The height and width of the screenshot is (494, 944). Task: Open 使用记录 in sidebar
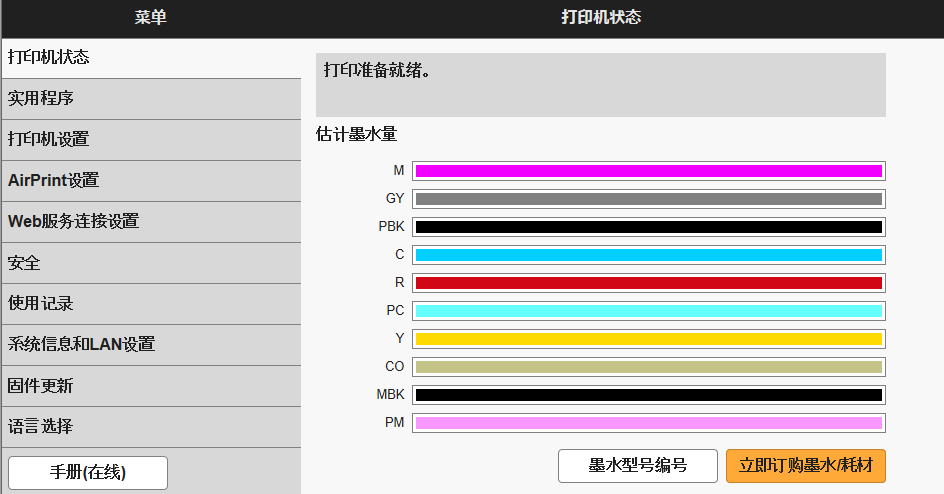click(x=150, y=304)
